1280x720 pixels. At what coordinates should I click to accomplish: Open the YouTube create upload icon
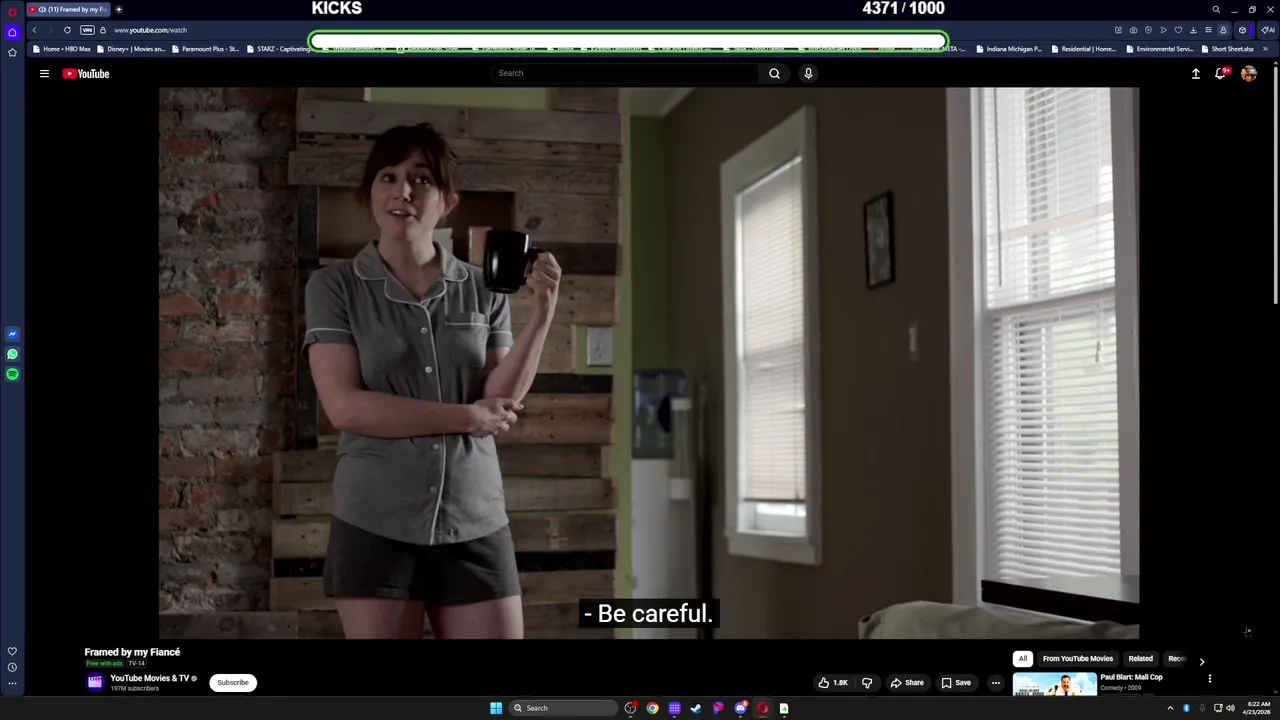coord(1195,73)
